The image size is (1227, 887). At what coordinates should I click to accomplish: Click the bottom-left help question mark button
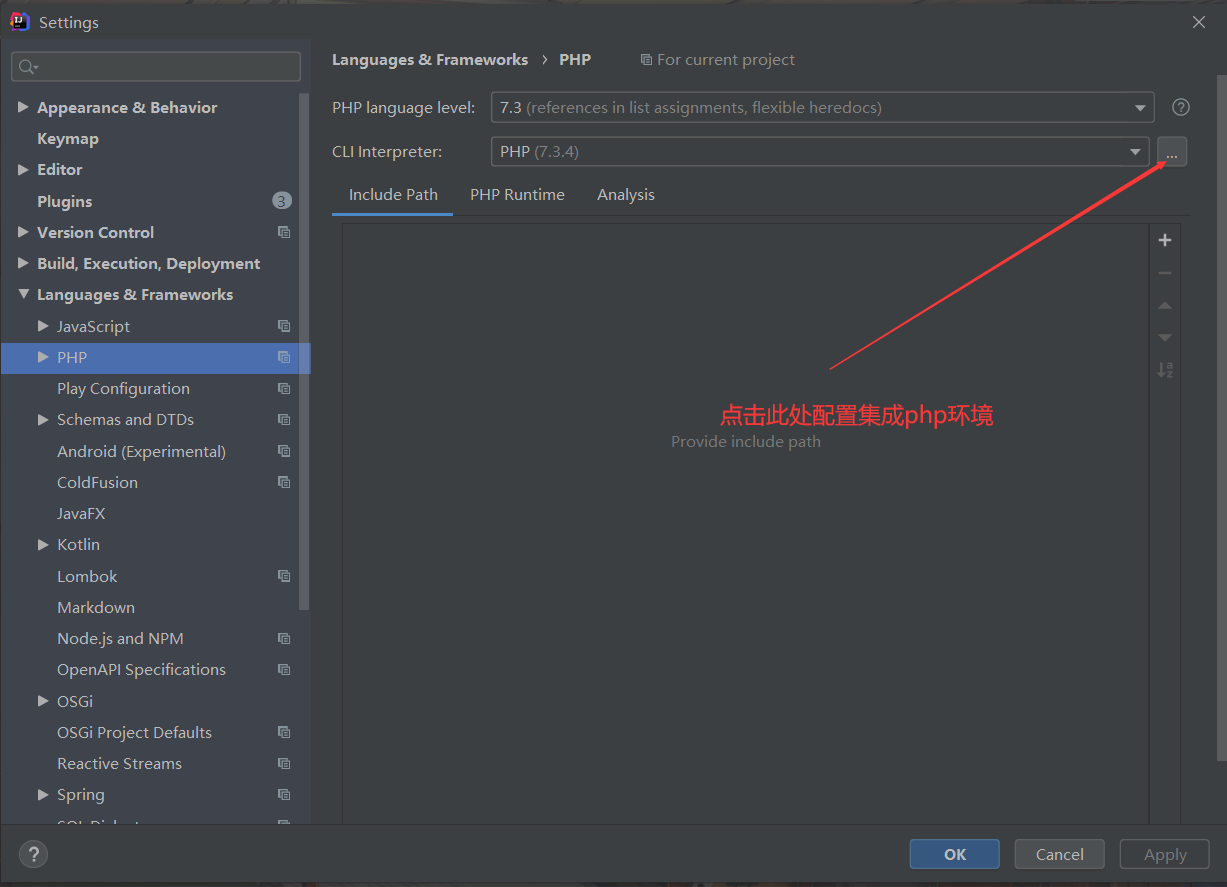(33, 854)
